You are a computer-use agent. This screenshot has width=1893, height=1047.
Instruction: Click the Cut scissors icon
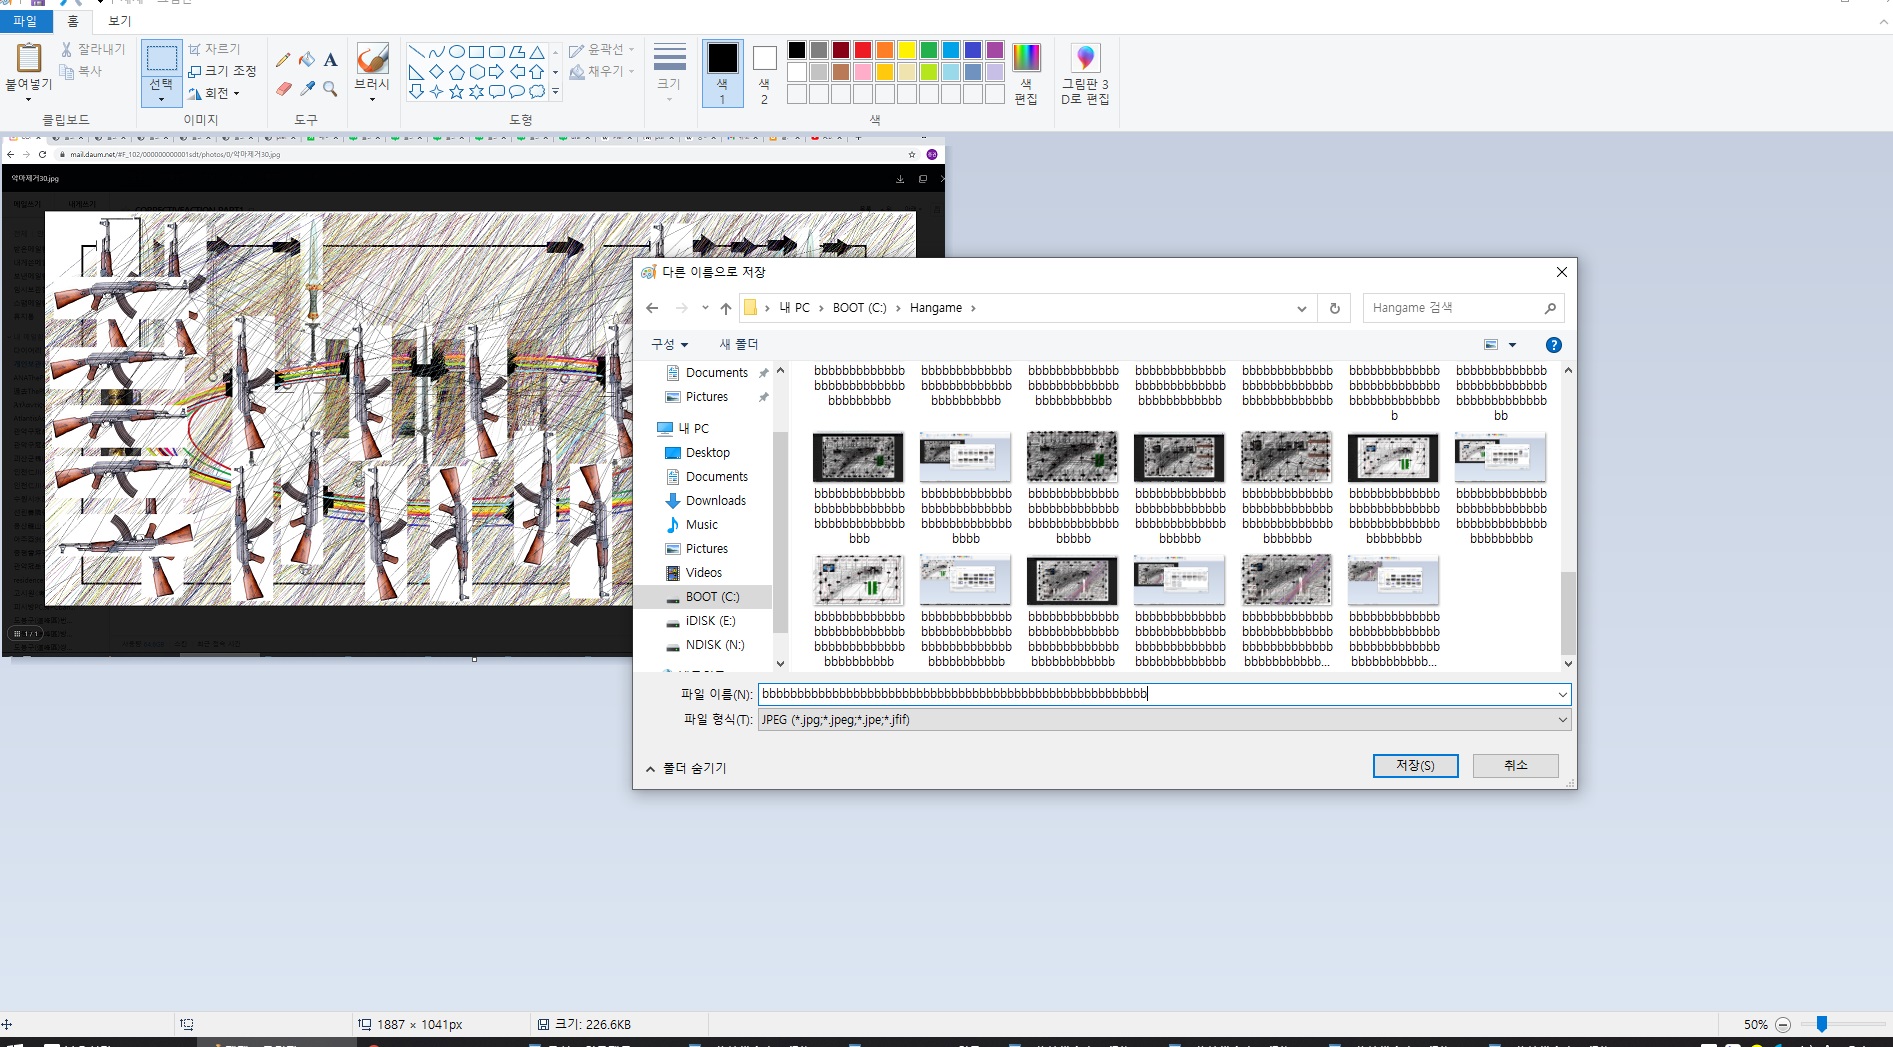(x=66, y=49)
